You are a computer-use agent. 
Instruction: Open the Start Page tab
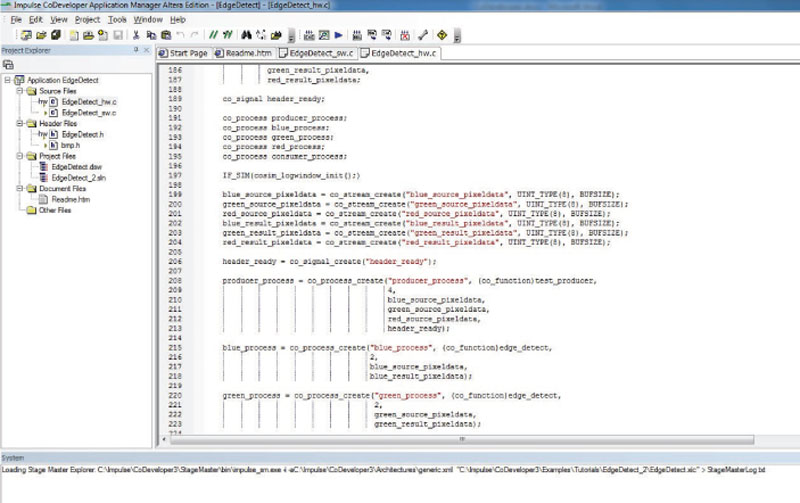click(x=188, y=52)
